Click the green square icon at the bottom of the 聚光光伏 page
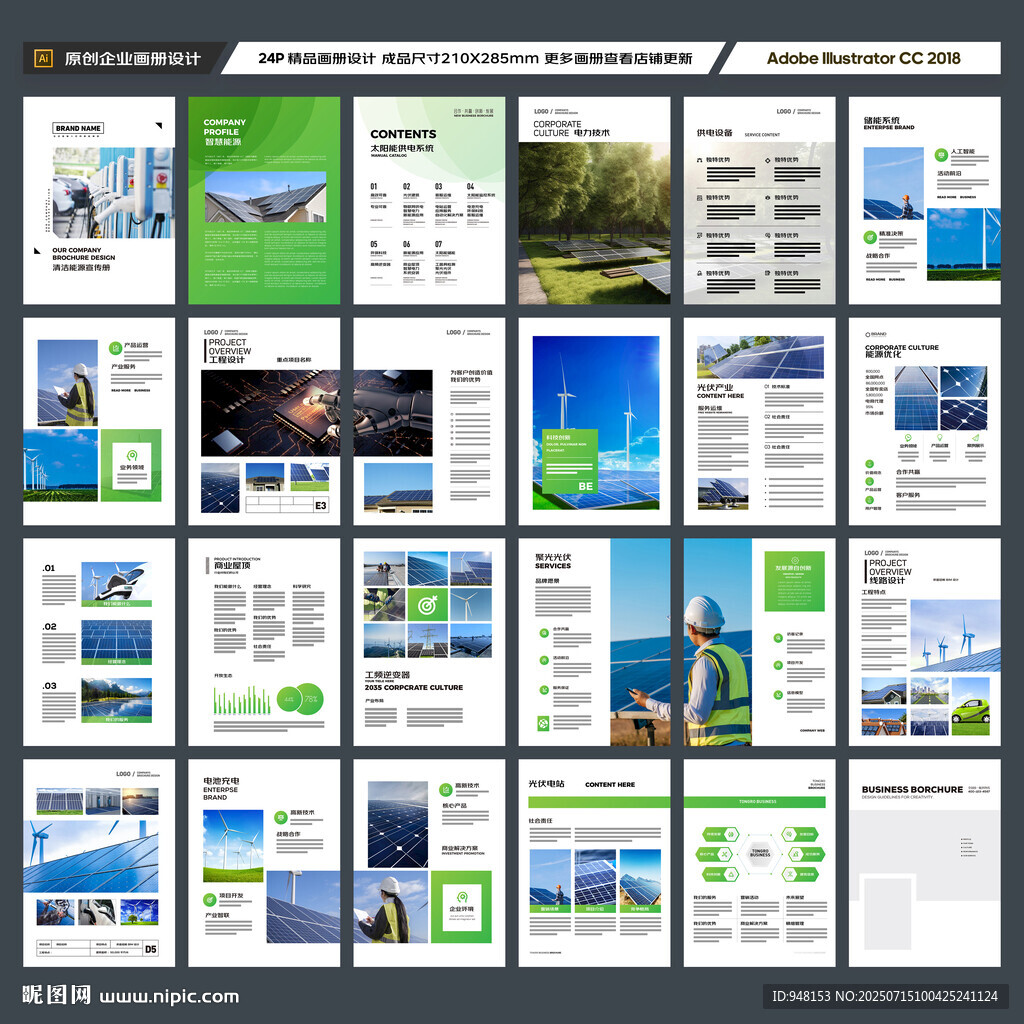This screenshot has width=1024, height=1024. click(x=543, y=723)
